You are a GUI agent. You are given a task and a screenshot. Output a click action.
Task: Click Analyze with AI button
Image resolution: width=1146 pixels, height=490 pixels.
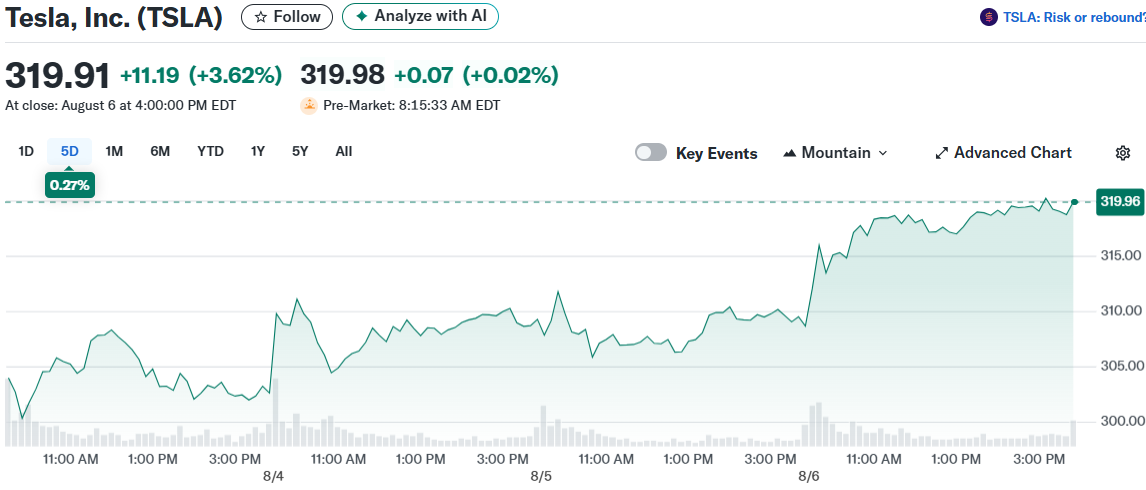coord(420,16)
